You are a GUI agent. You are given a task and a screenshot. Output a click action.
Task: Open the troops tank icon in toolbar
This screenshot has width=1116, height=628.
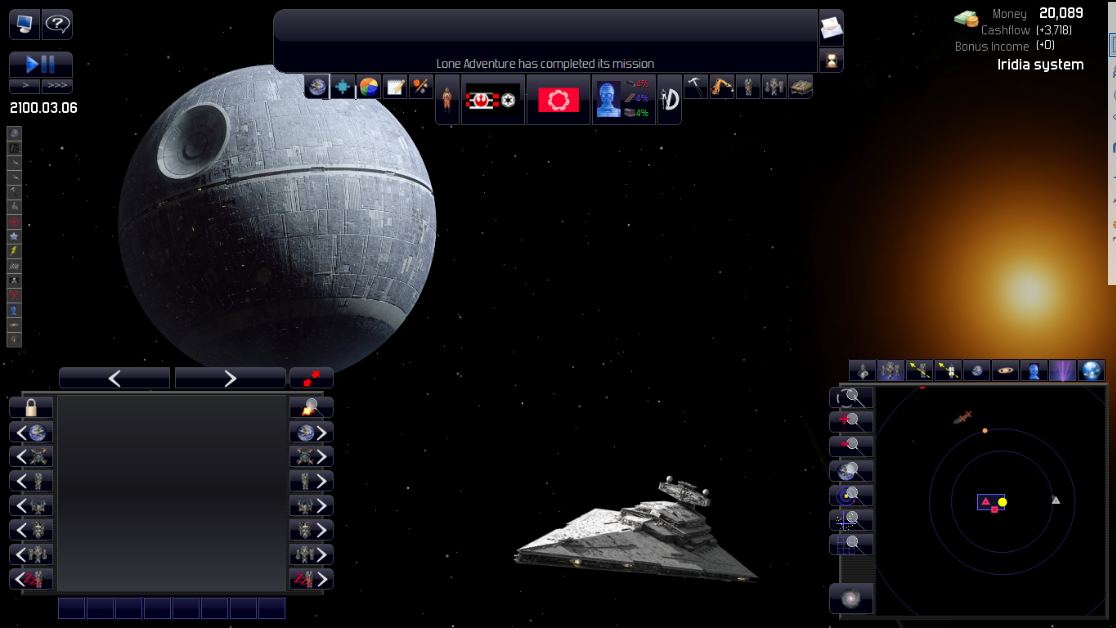pyautogui.click(x=801, y=87)
